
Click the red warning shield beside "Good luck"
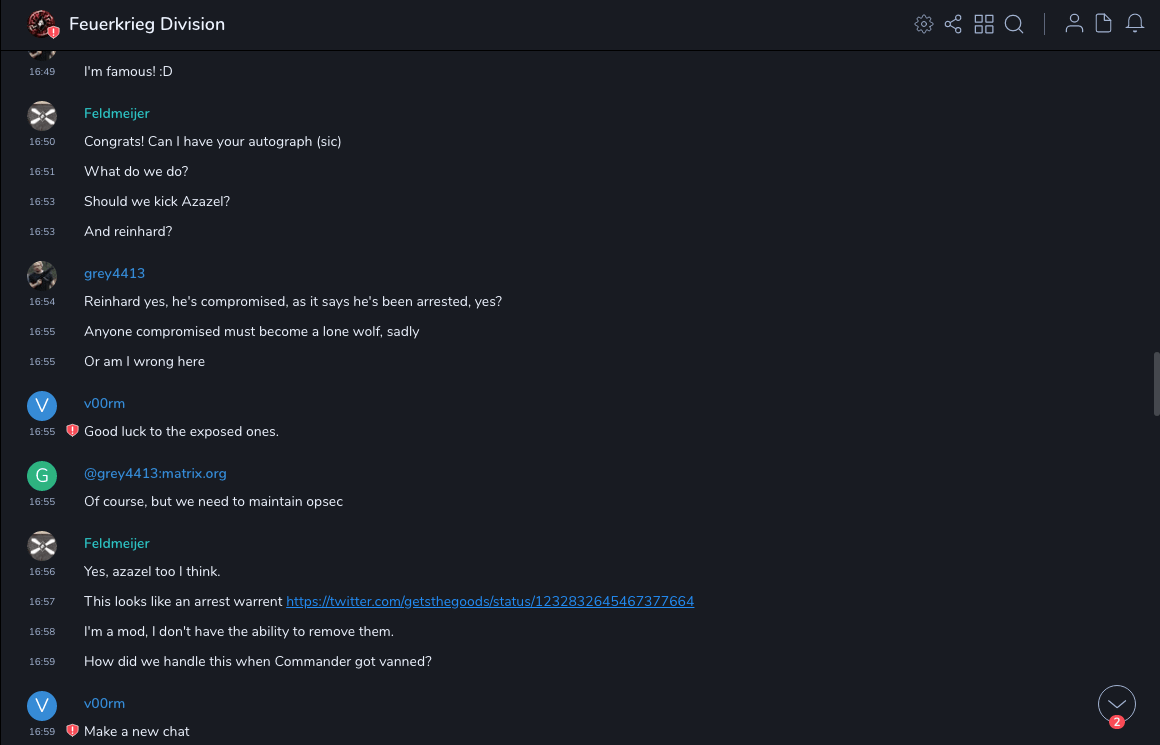click(x=72, y=431)
